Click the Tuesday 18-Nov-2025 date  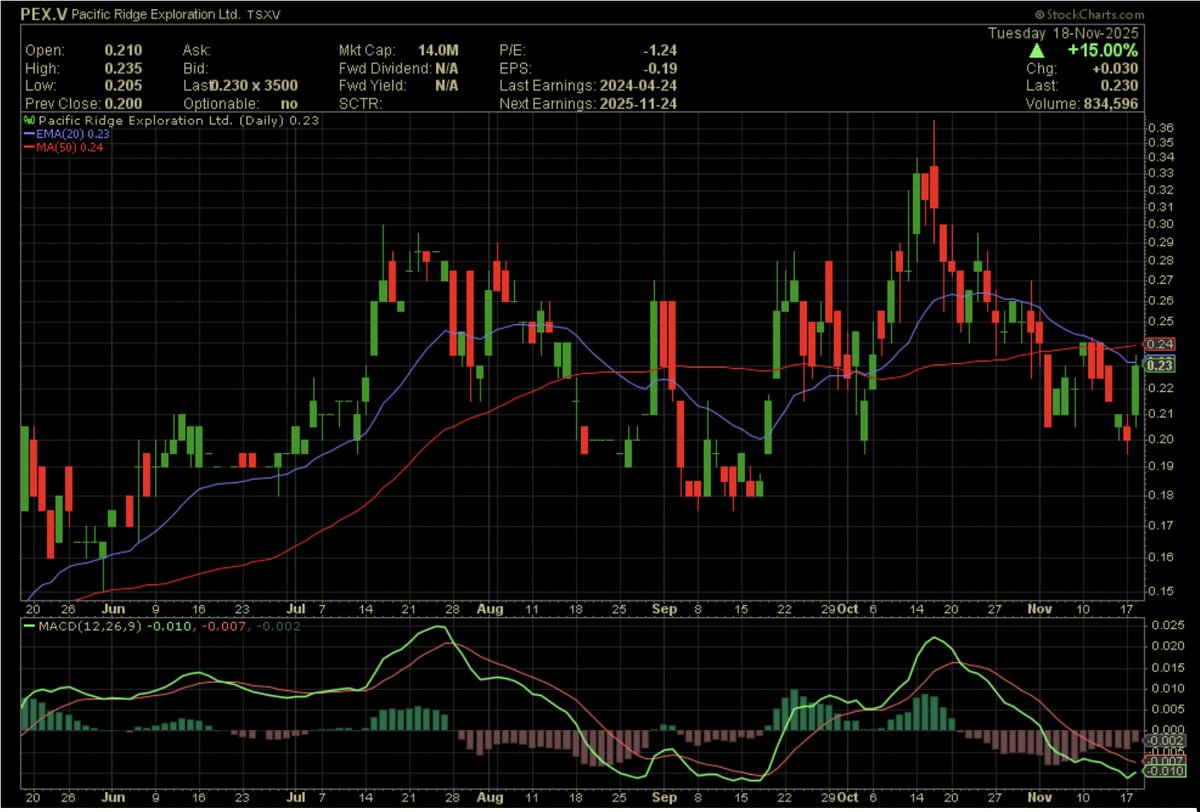coord(1064,32)
